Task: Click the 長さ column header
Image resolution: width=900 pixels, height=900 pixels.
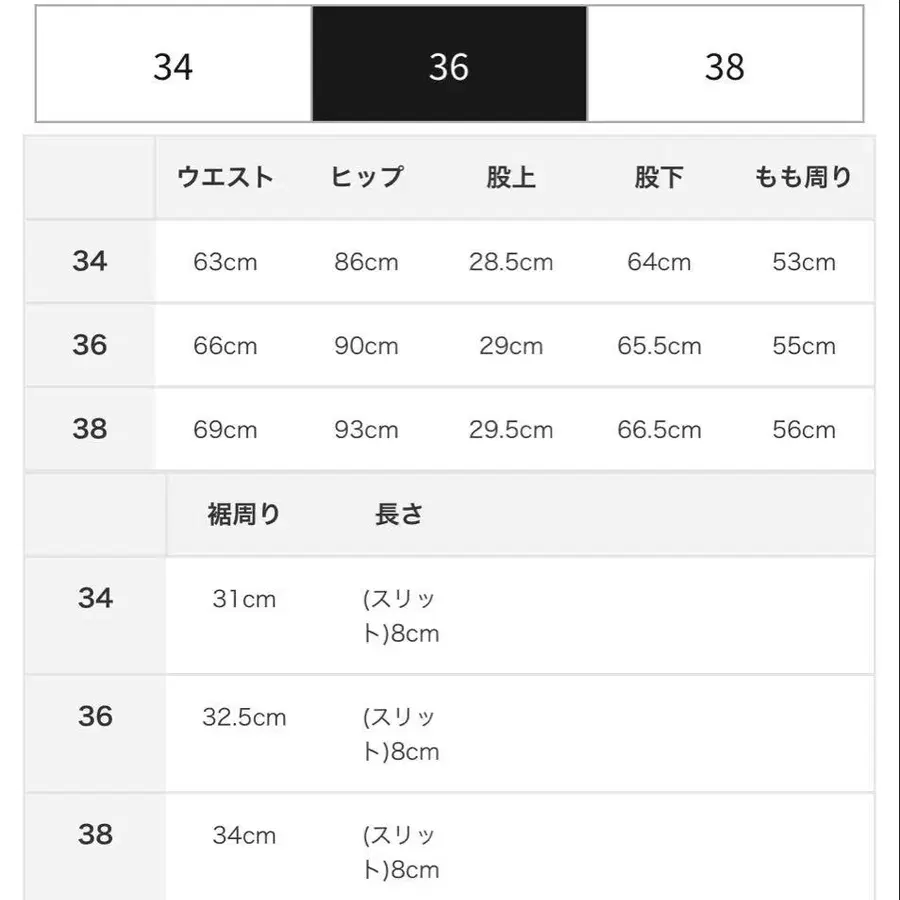Action: click(399, 513)
